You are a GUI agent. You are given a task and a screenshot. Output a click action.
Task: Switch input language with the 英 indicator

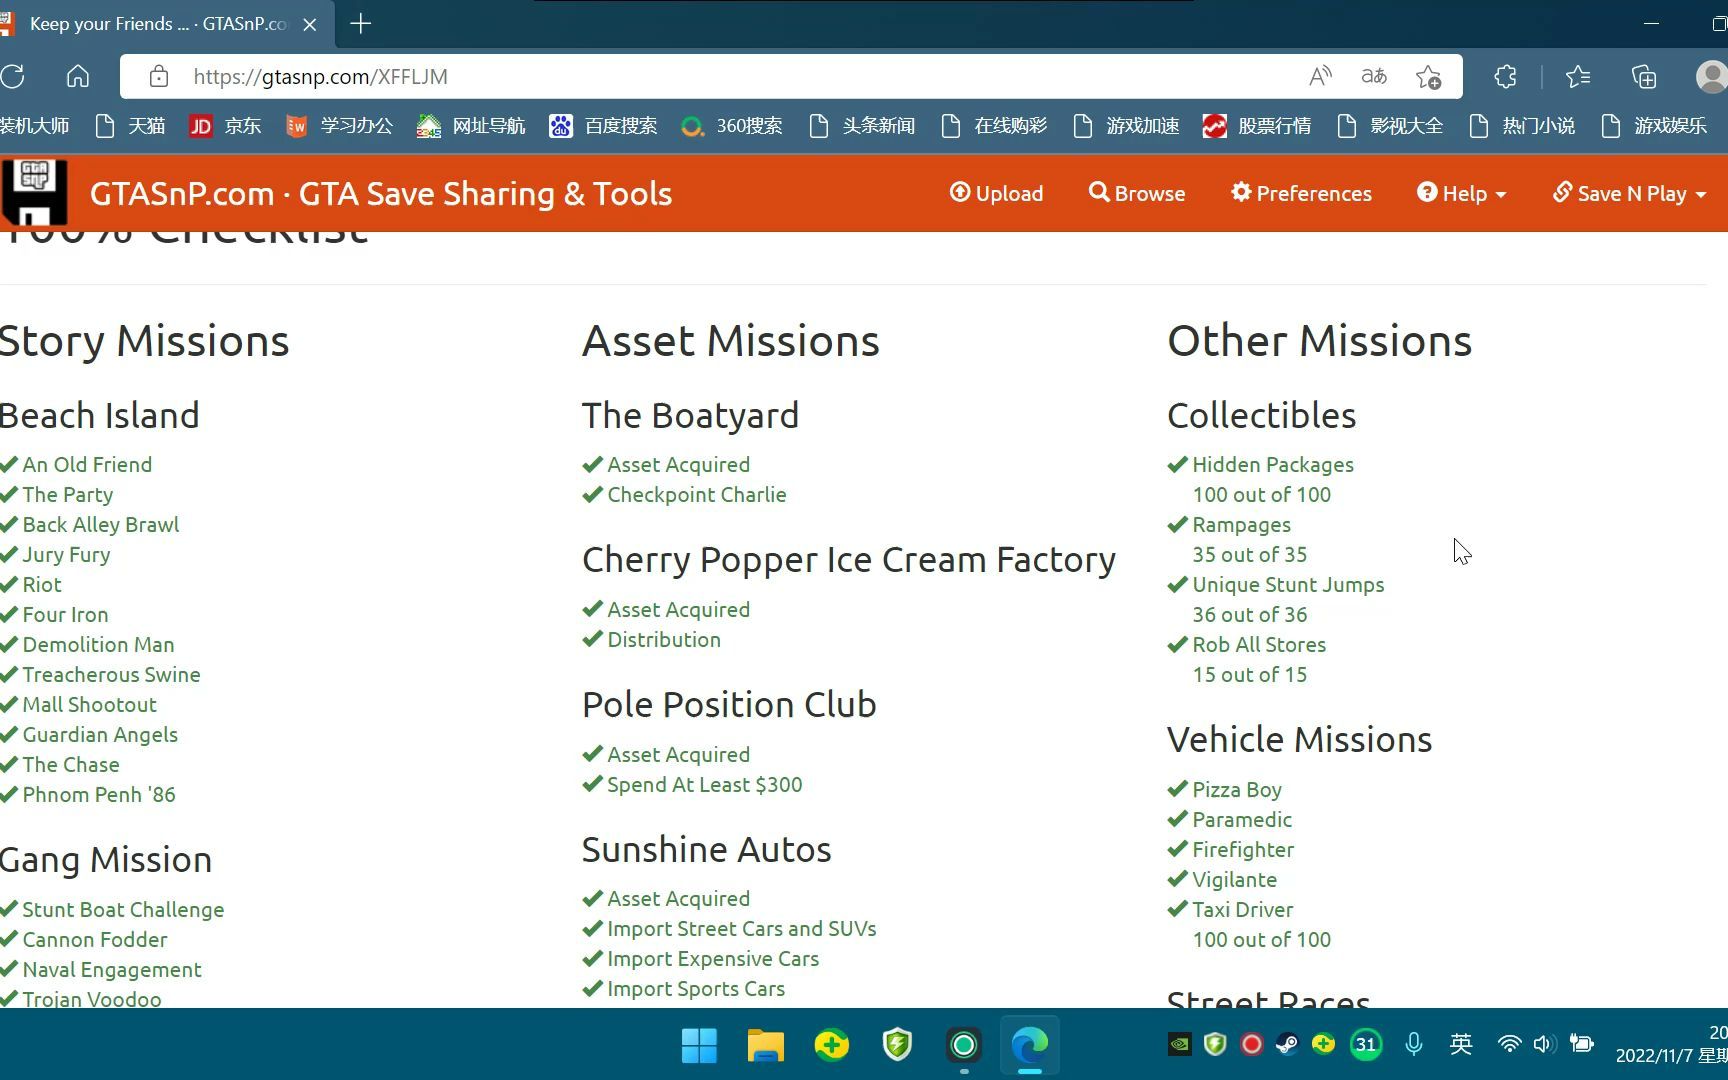coord(1461,1045)
